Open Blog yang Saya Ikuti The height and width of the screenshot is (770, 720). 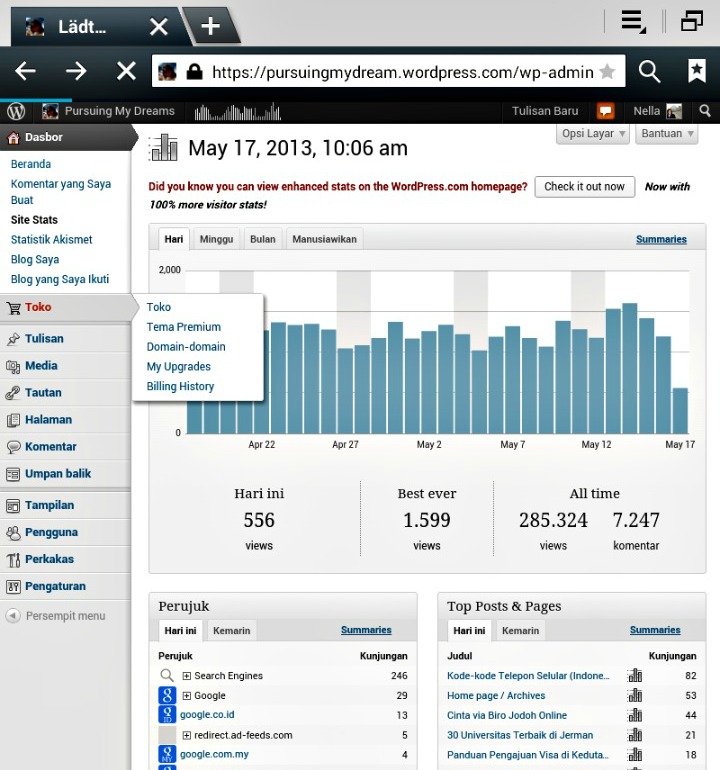click(60, 279)
